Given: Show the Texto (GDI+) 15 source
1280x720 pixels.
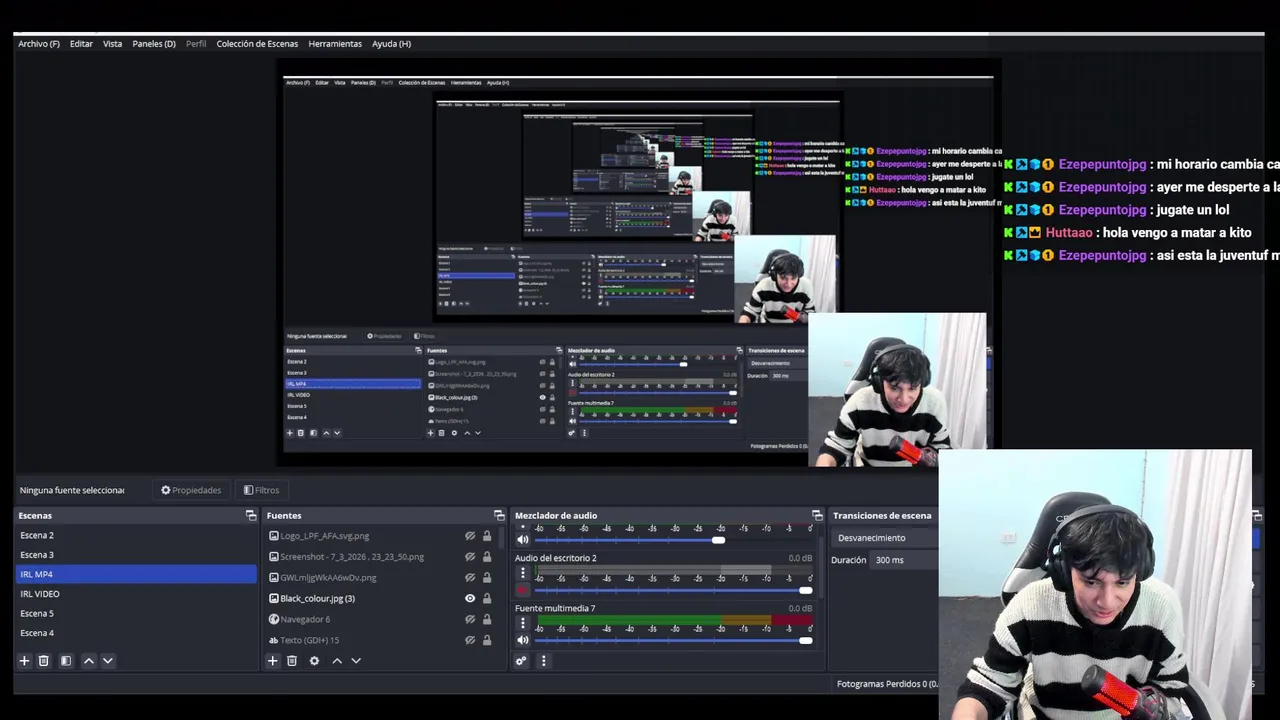Looking at the screenshot, I should point(470,640).
